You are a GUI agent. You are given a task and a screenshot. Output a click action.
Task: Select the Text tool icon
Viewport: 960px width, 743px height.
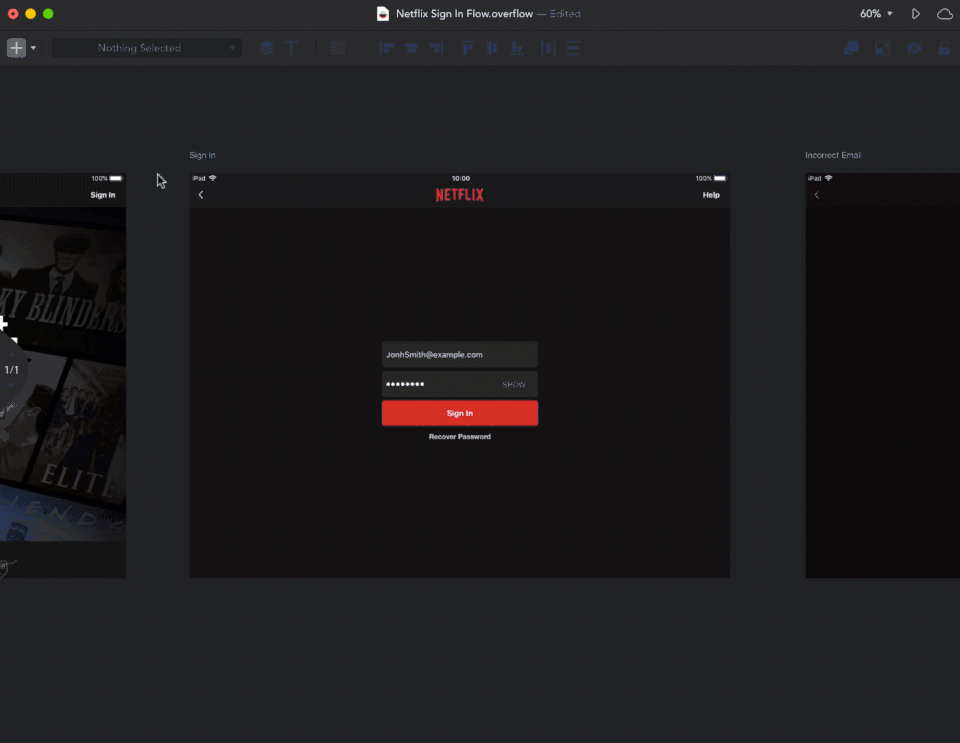(291, 48)
